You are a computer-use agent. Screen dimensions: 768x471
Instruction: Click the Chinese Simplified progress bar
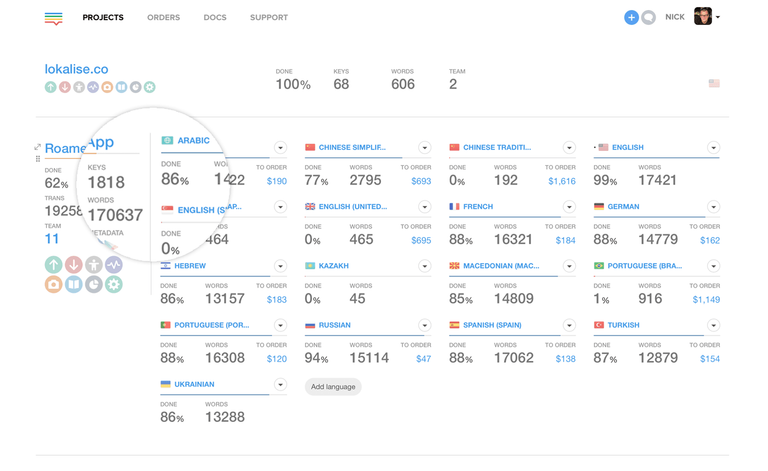click(368, 158)
